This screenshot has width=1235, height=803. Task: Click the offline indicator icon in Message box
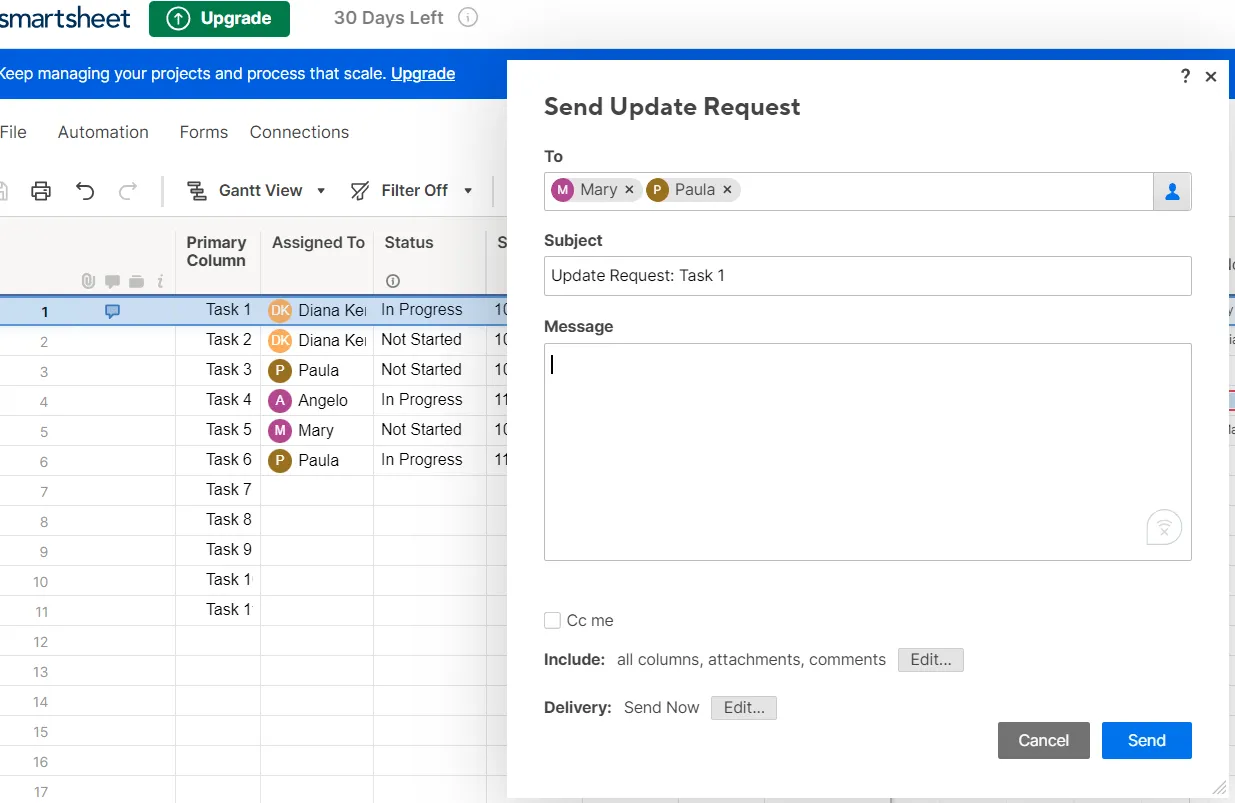coord(1164,527)
